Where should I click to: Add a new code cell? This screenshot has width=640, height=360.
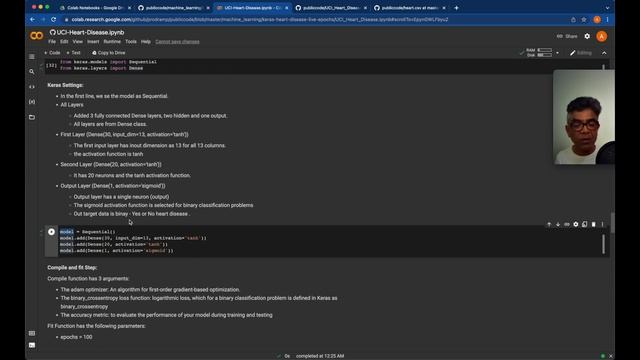click(52, 53)
